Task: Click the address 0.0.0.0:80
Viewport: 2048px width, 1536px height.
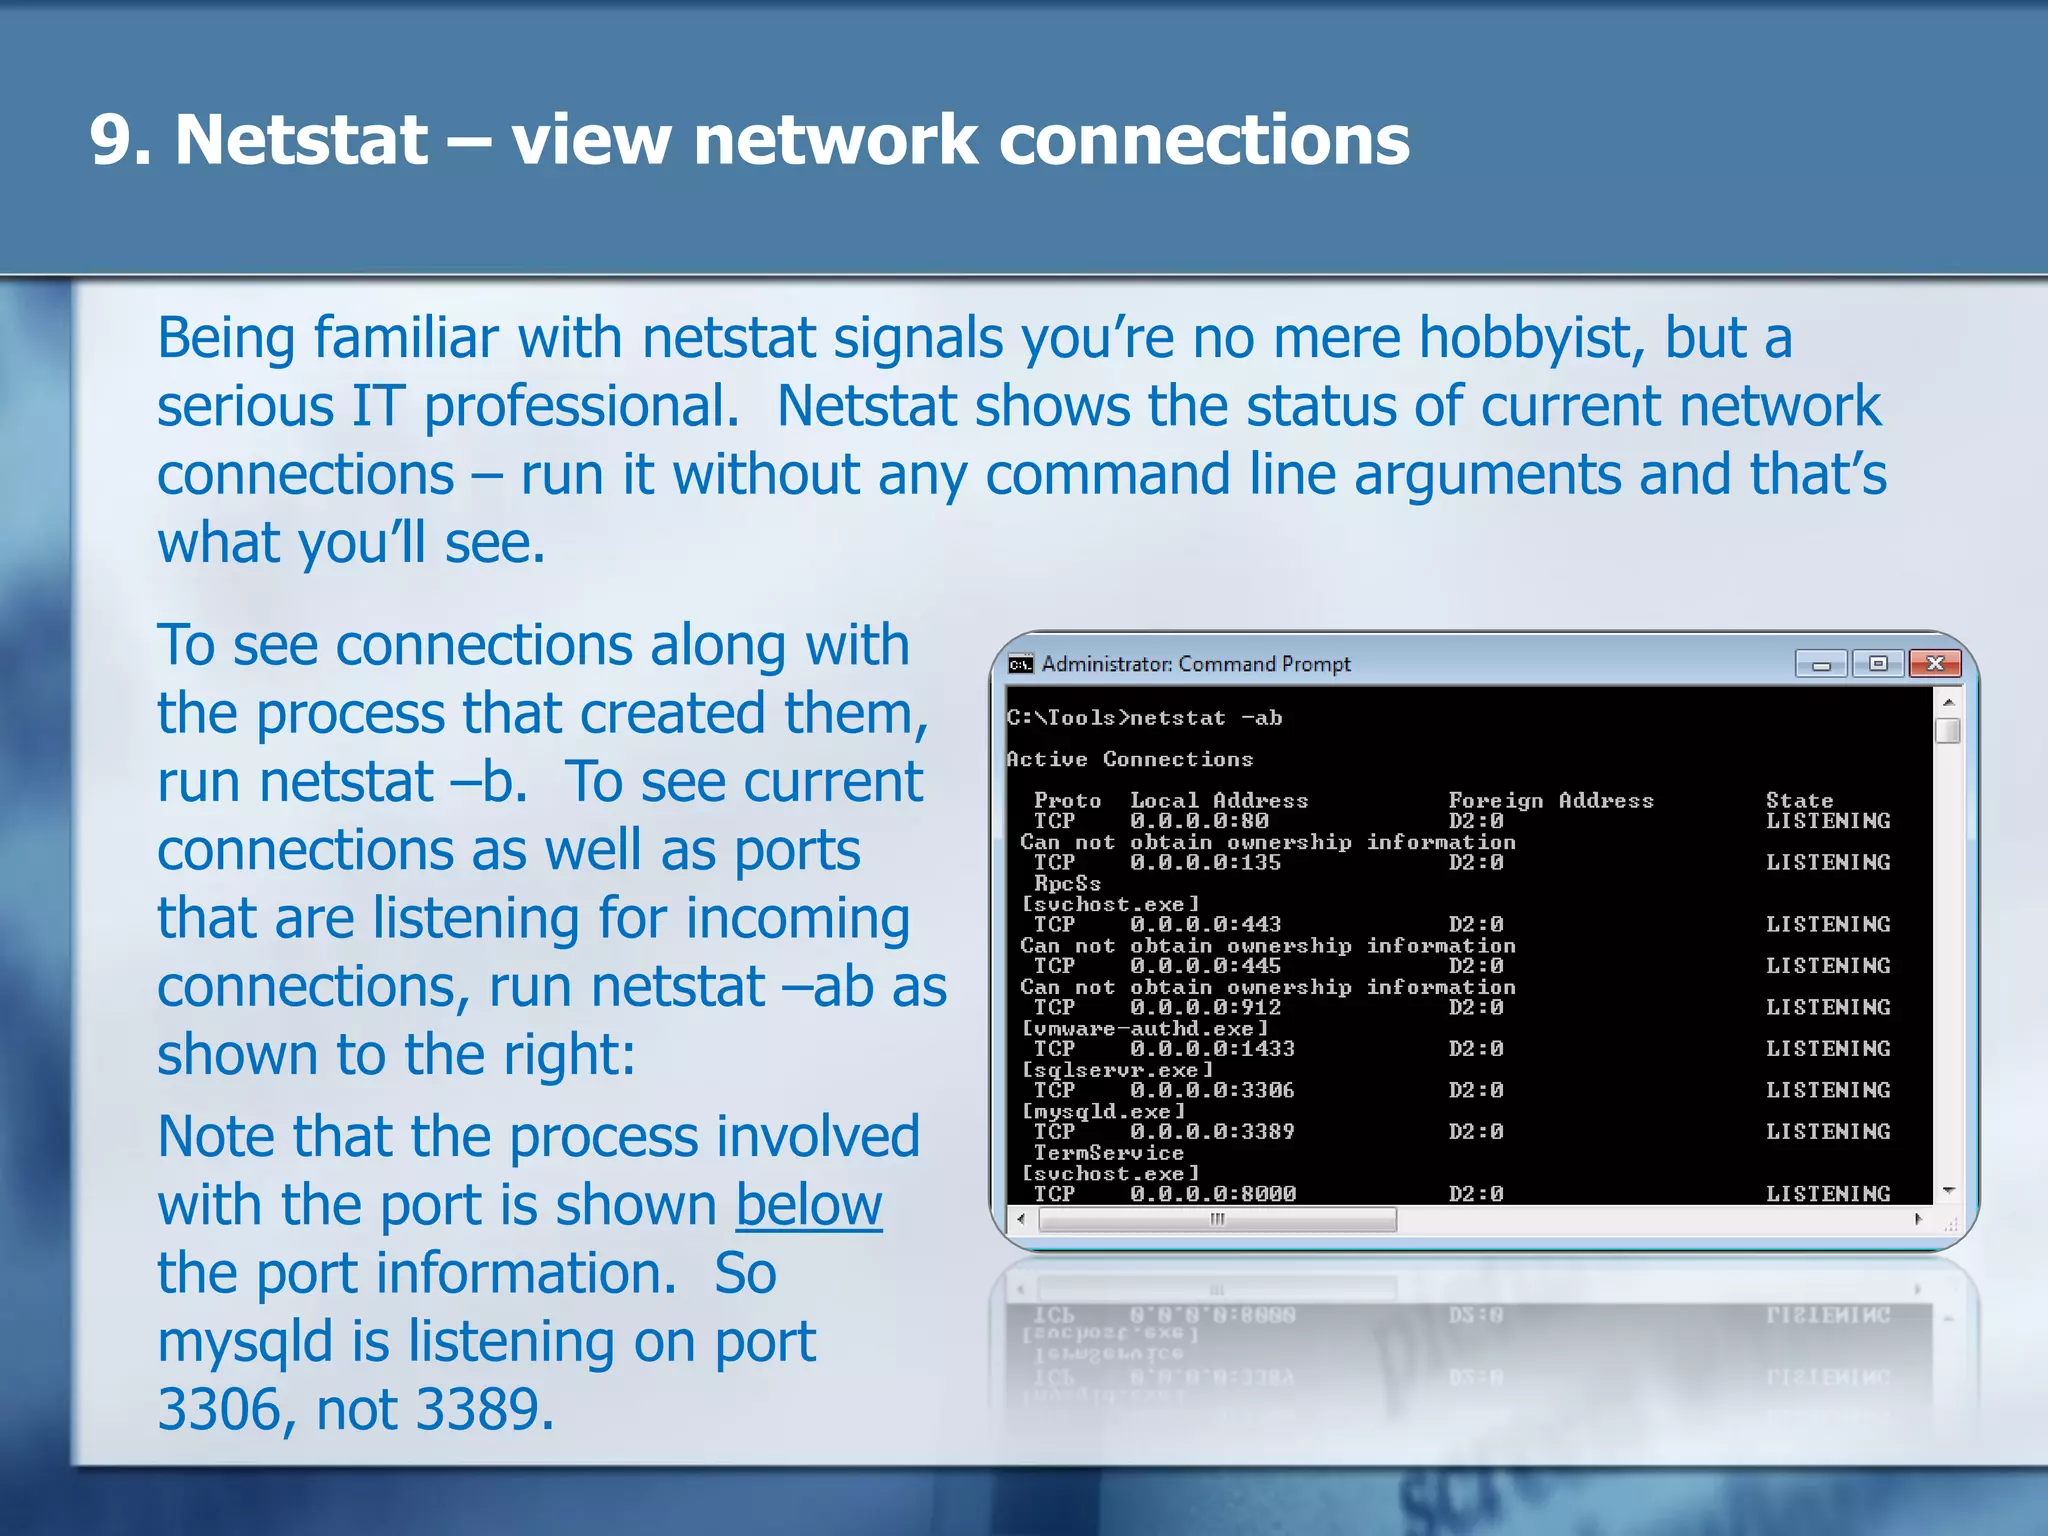Action: click(1199, 821)
